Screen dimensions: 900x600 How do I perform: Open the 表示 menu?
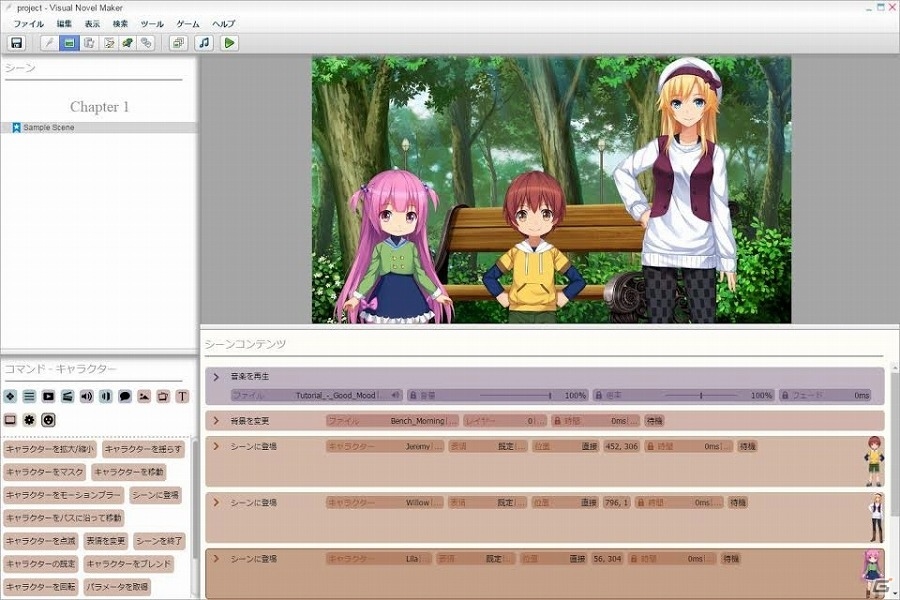(x=92, y=24)
